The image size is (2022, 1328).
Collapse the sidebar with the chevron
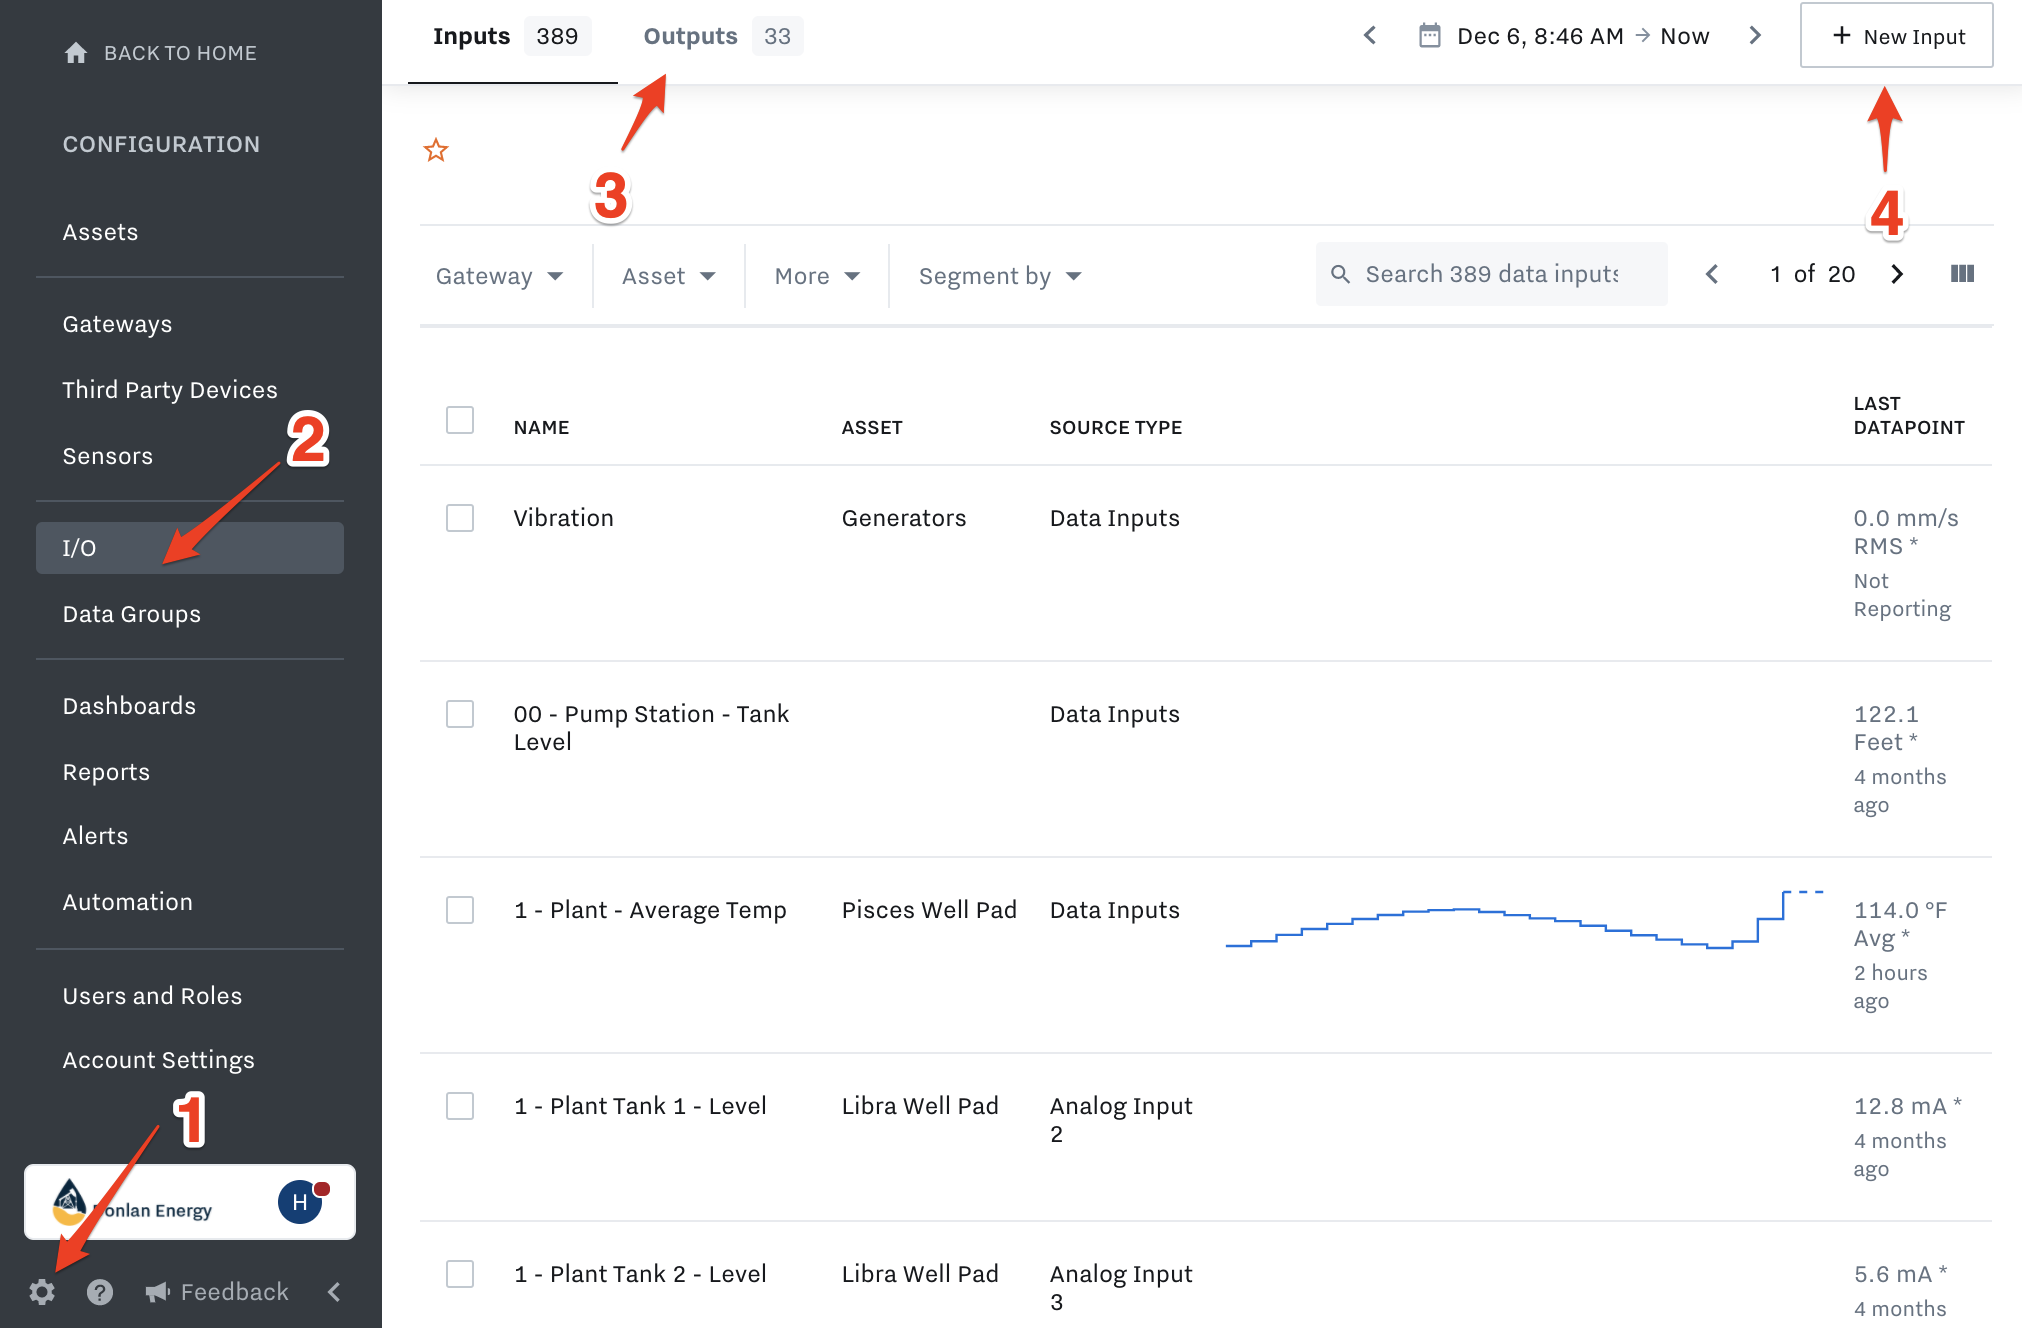click(x=334, y=1292)
